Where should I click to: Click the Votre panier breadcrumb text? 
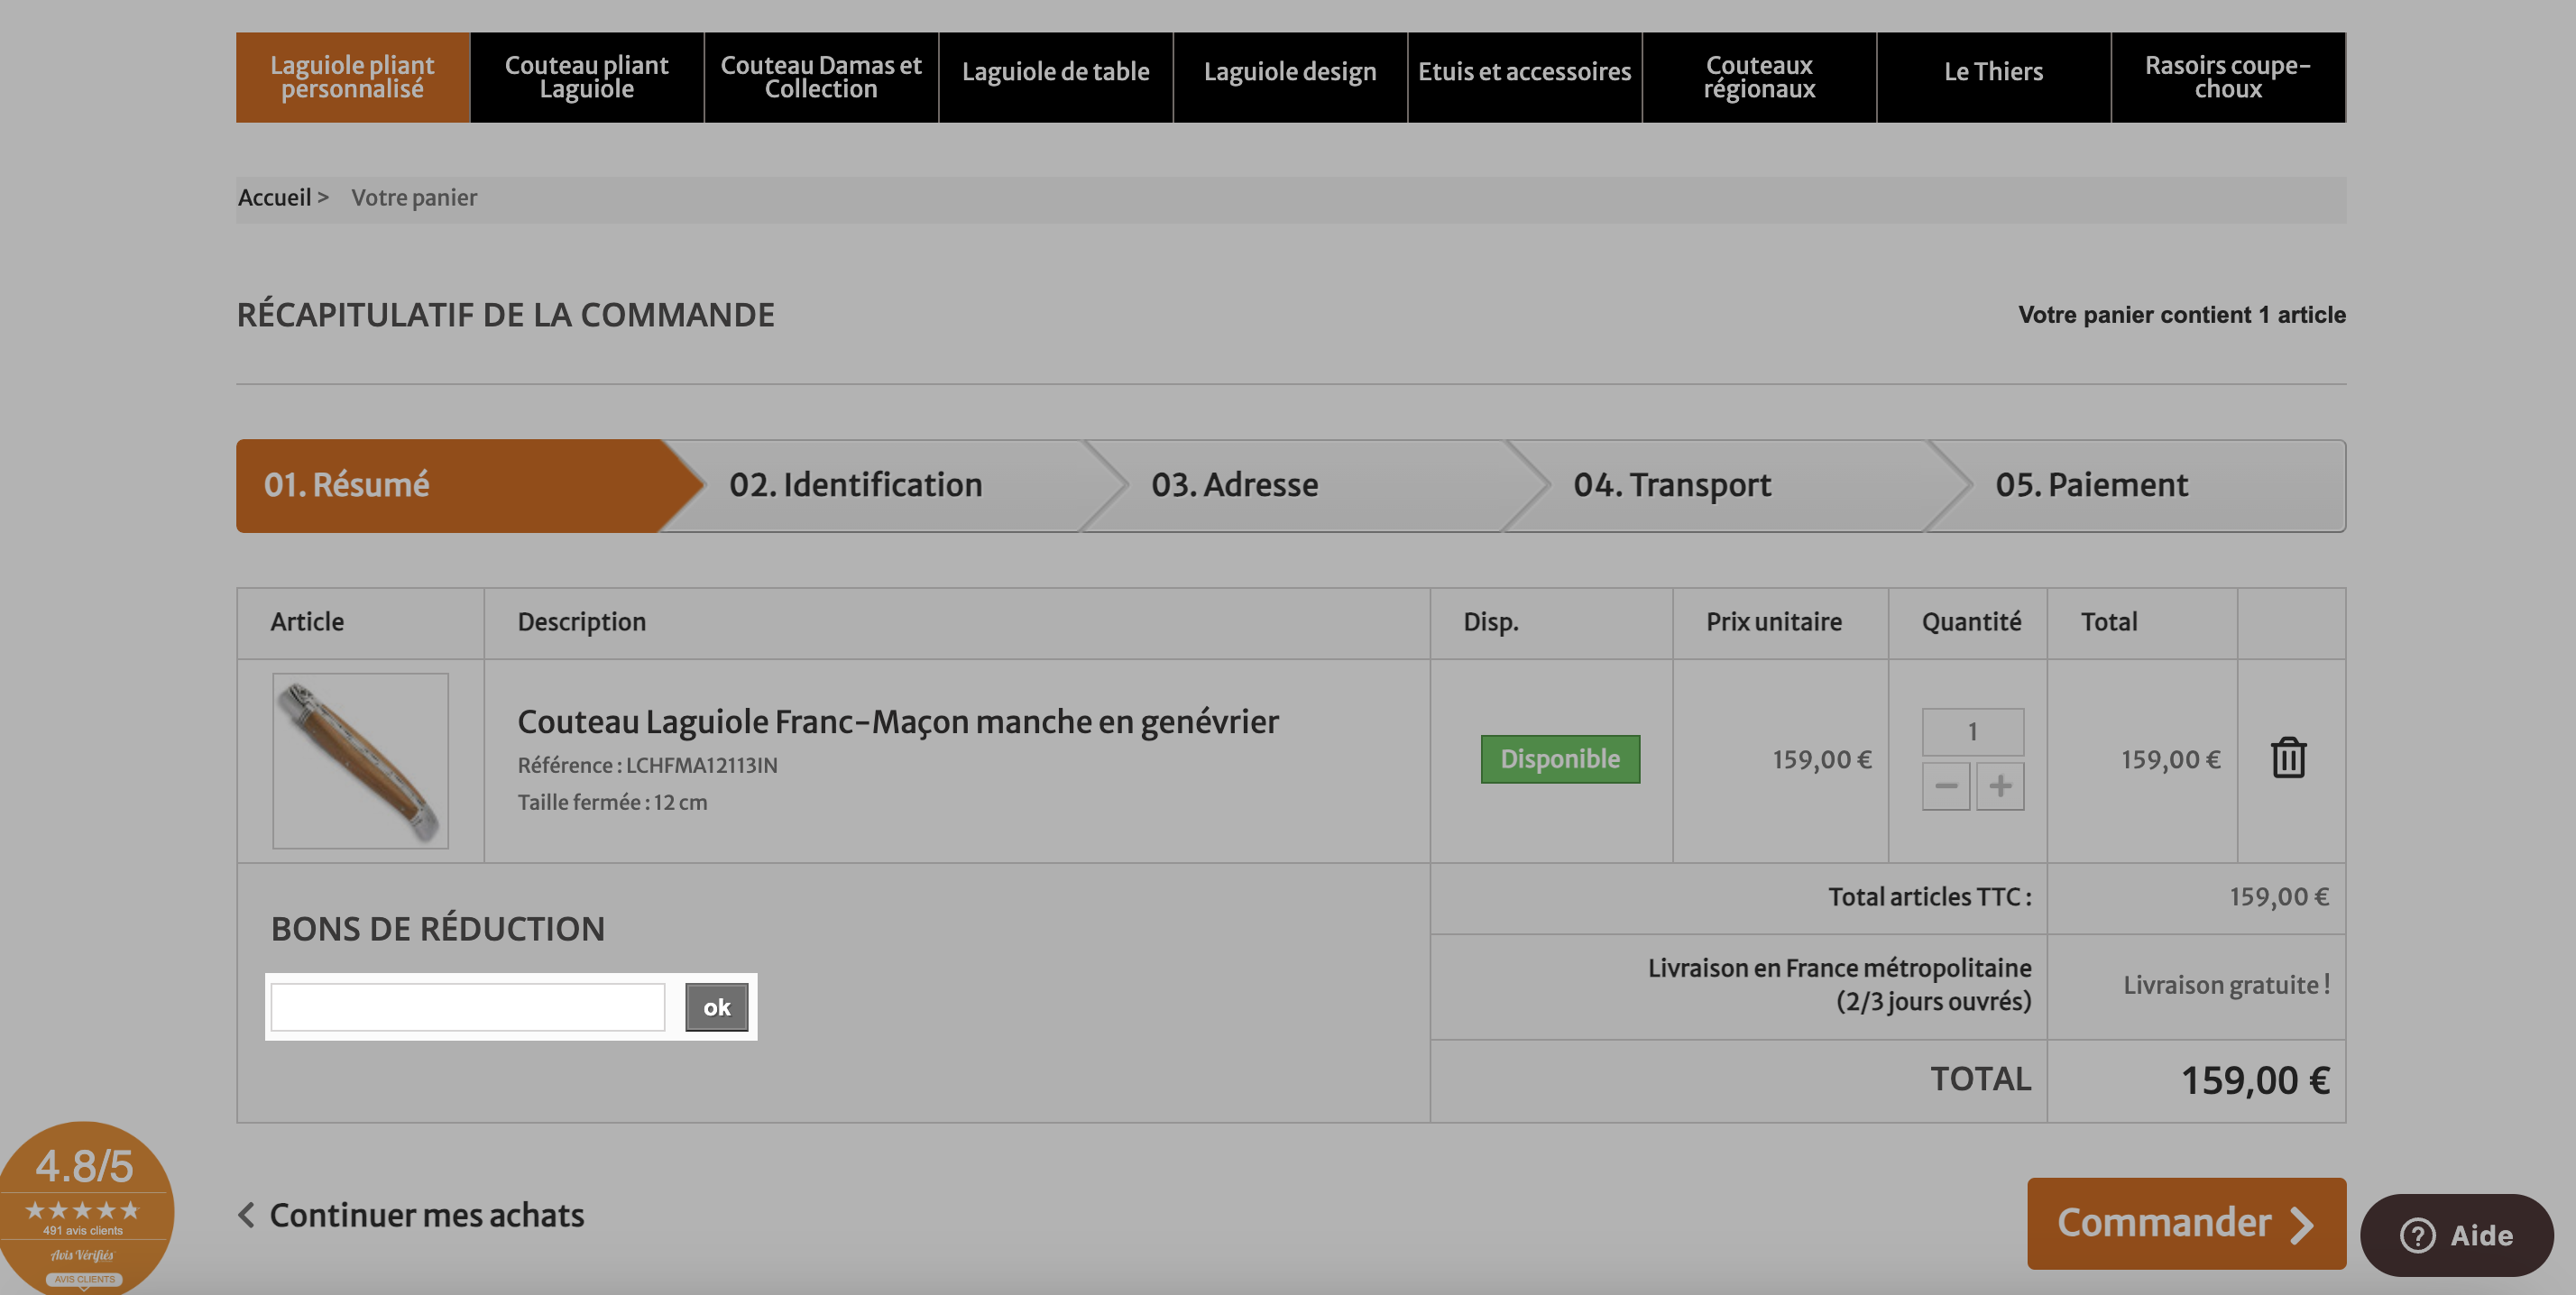click(x=414, y=198)
